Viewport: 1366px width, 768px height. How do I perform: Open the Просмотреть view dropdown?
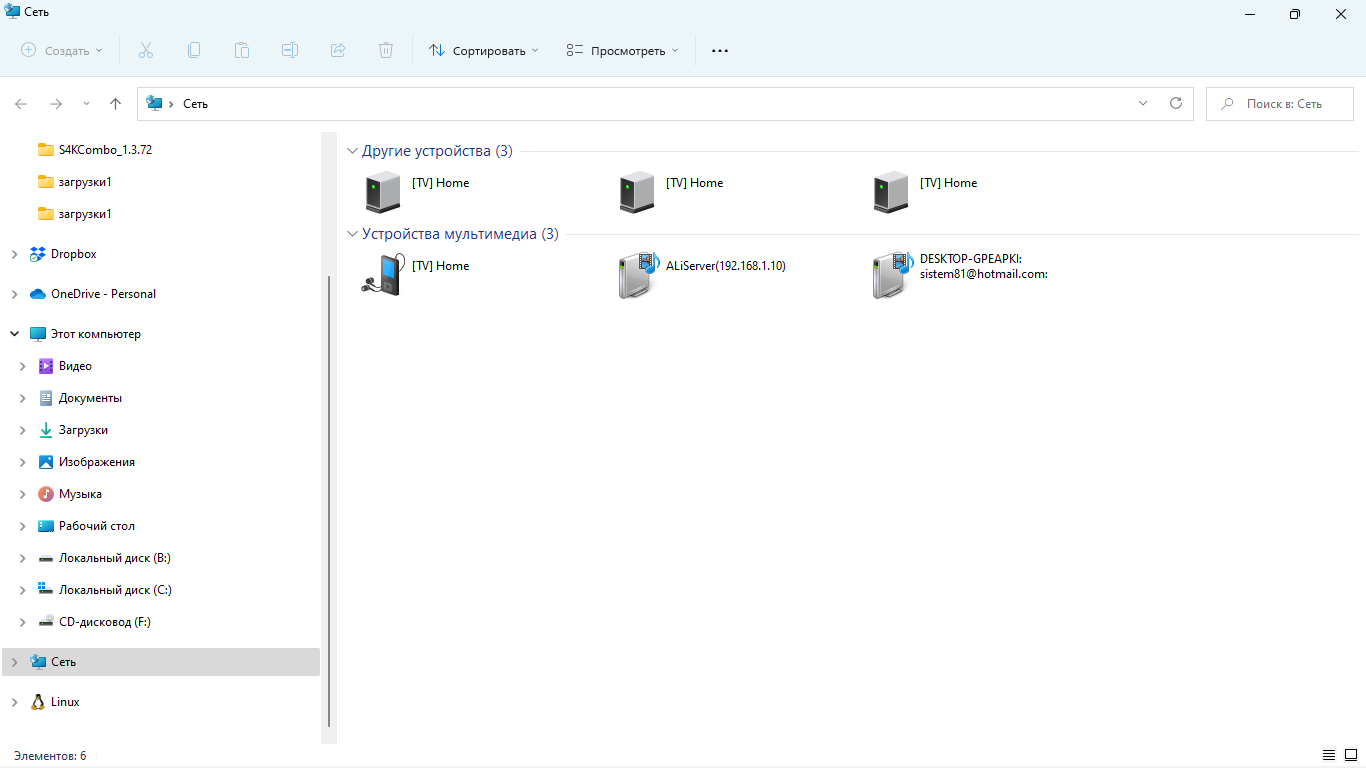click(x=622, y=50)
